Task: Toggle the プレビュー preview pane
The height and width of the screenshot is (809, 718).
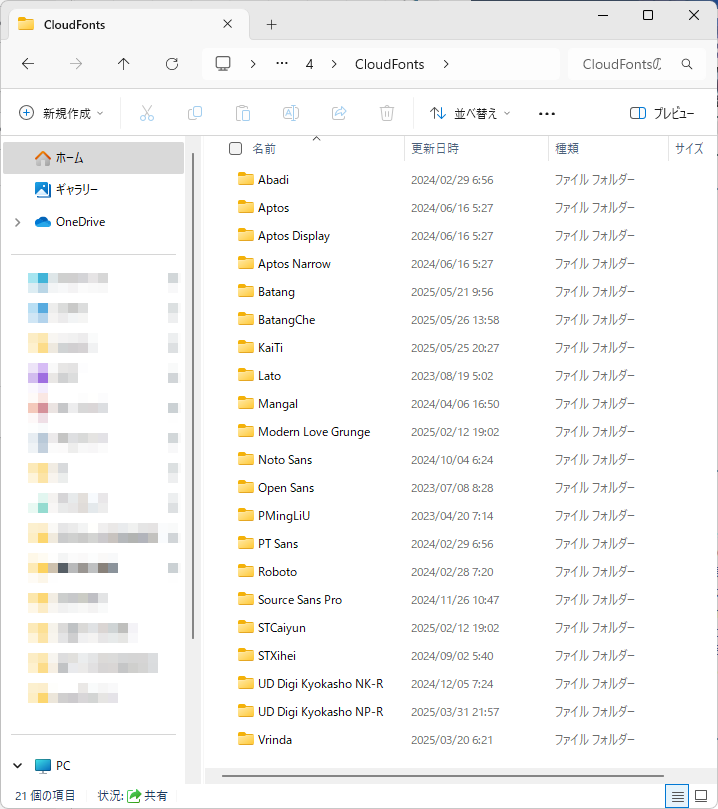Action: pos(662,113)
